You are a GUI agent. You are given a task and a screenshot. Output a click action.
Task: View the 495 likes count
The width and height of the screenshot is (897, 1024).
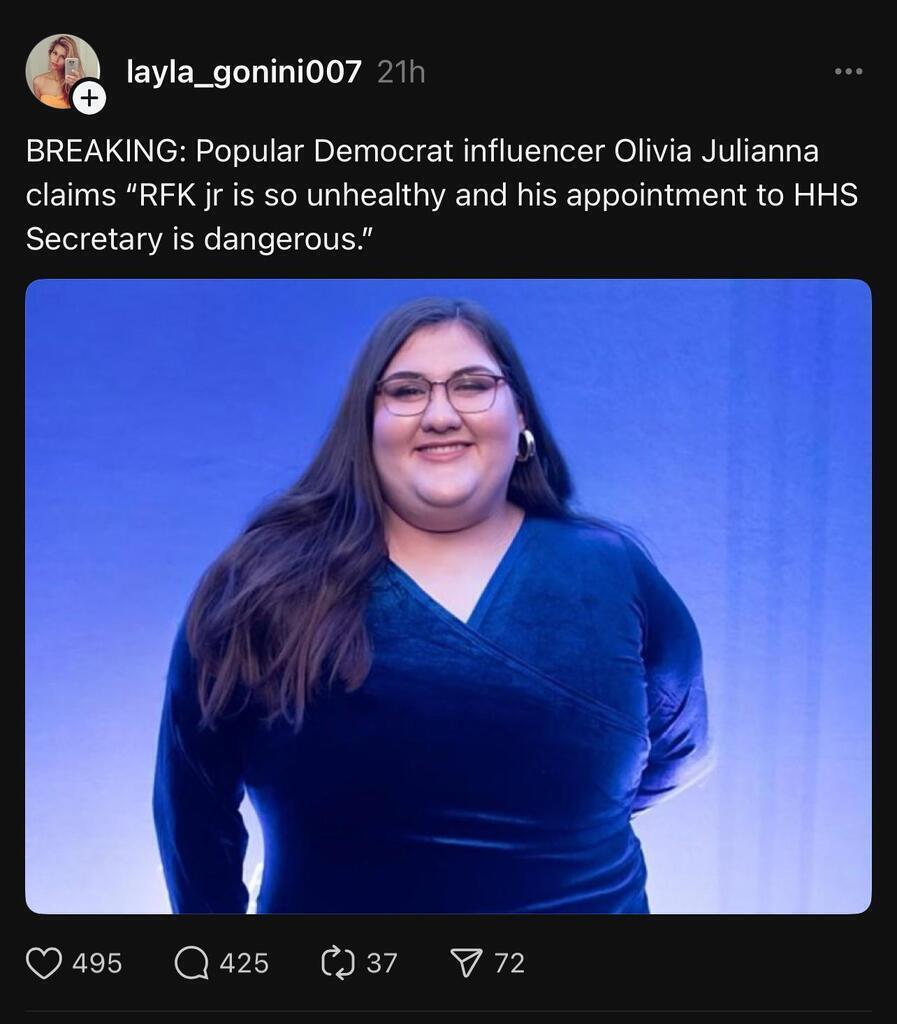point(97,963)
